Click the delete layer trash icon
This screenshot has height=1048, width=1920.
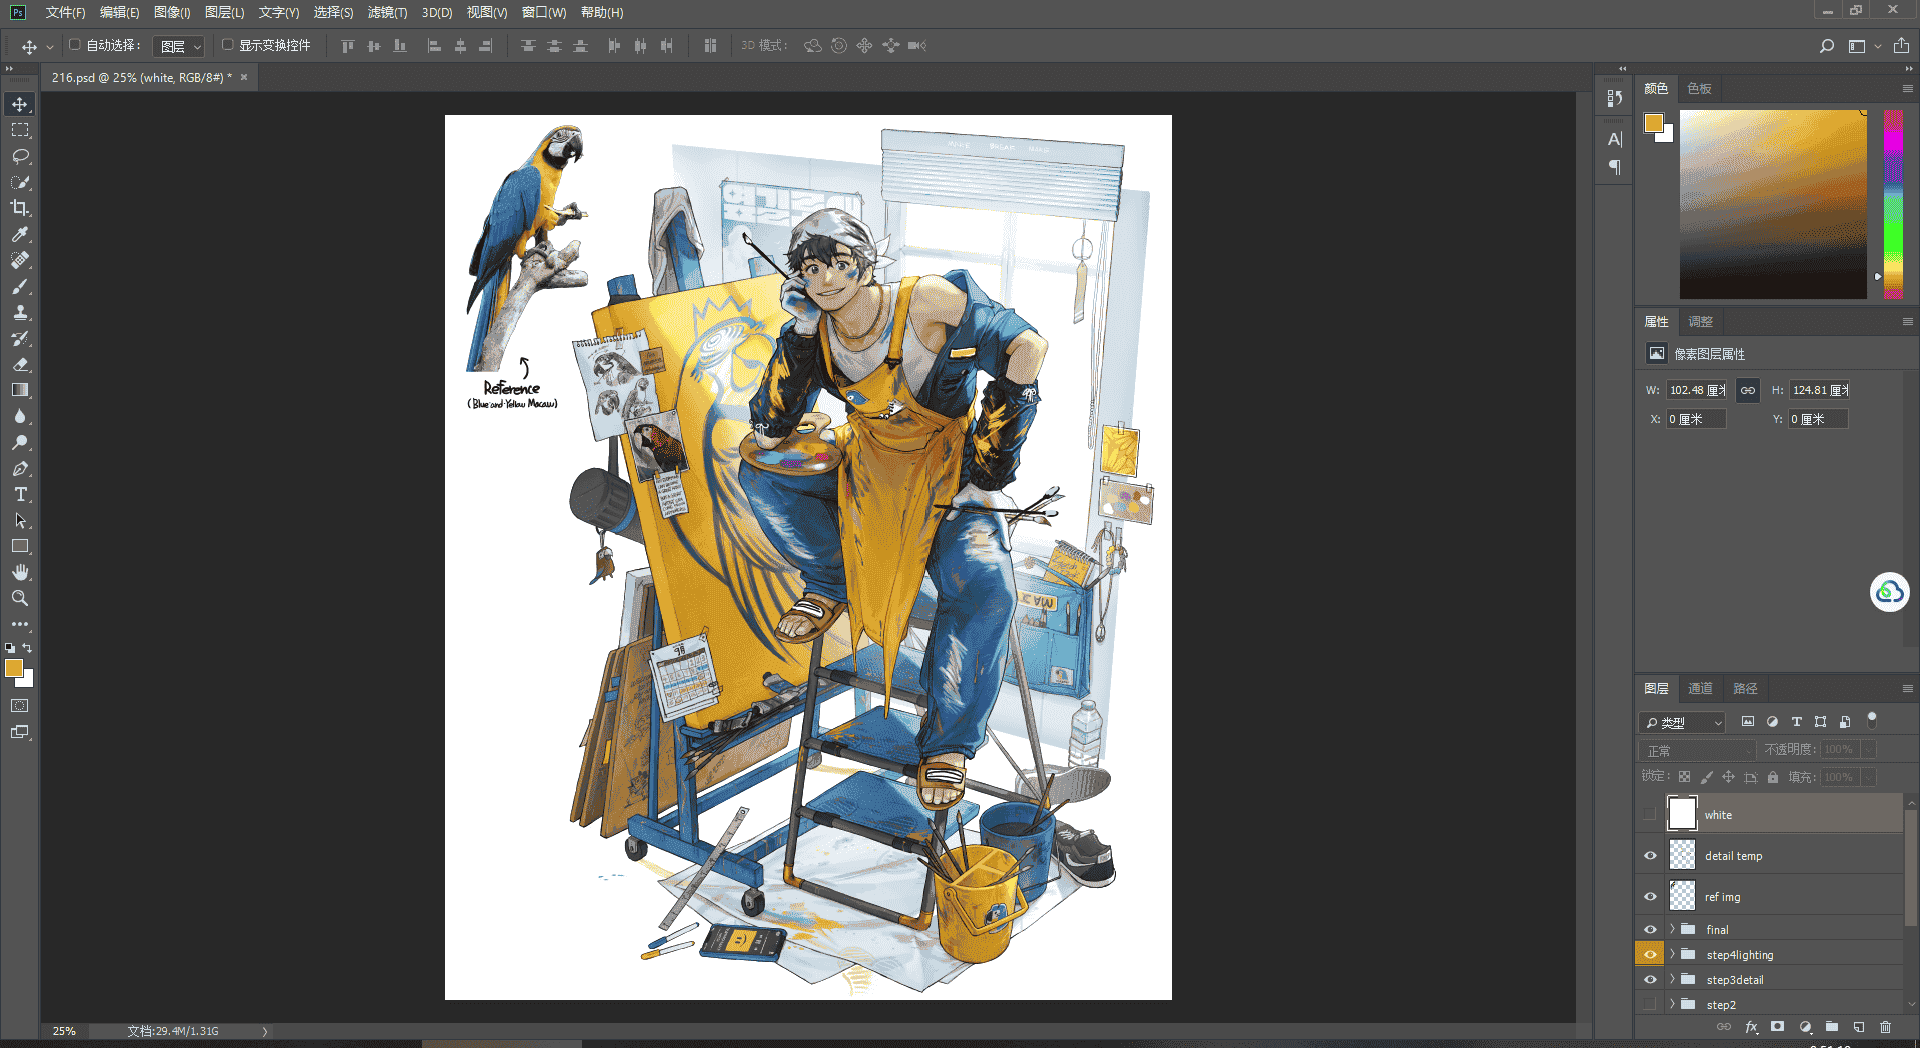point(1885,1027)
